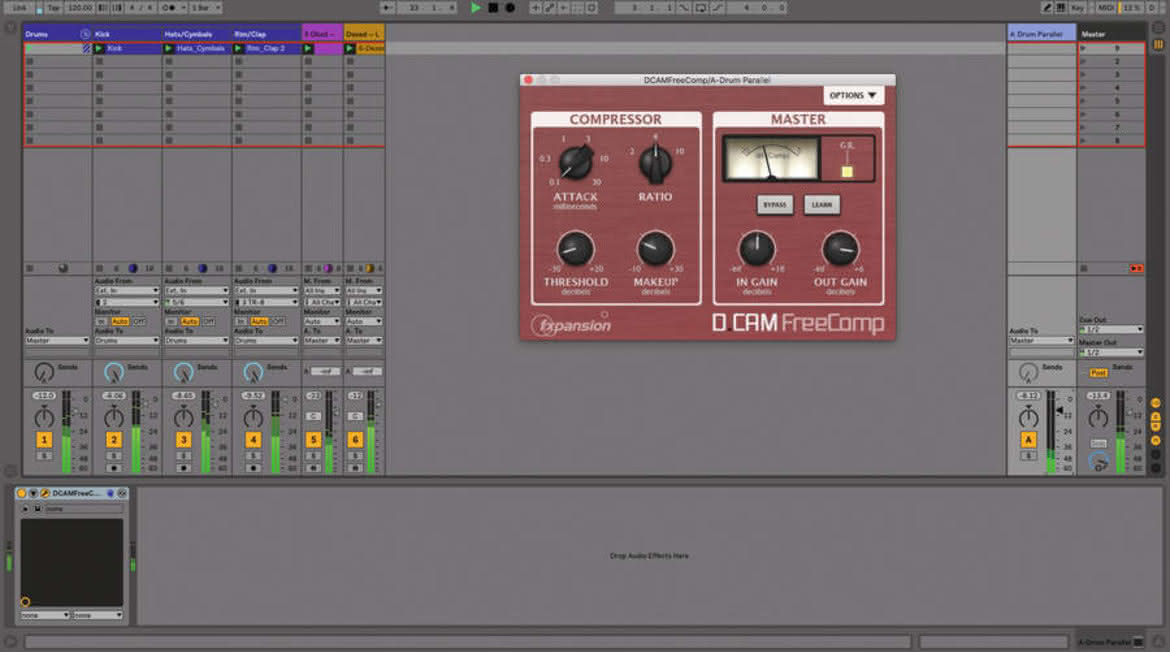Toggle track 4 activator button
Screen dimensions: 1170x652
[253, 439]
